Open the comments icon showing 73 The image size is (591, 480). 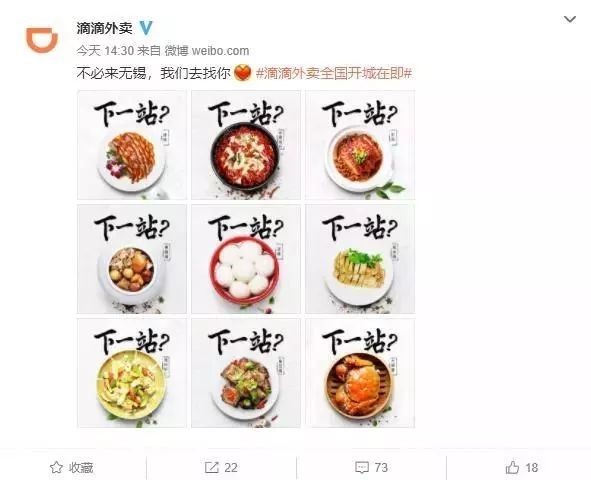[x=362, y=468]
